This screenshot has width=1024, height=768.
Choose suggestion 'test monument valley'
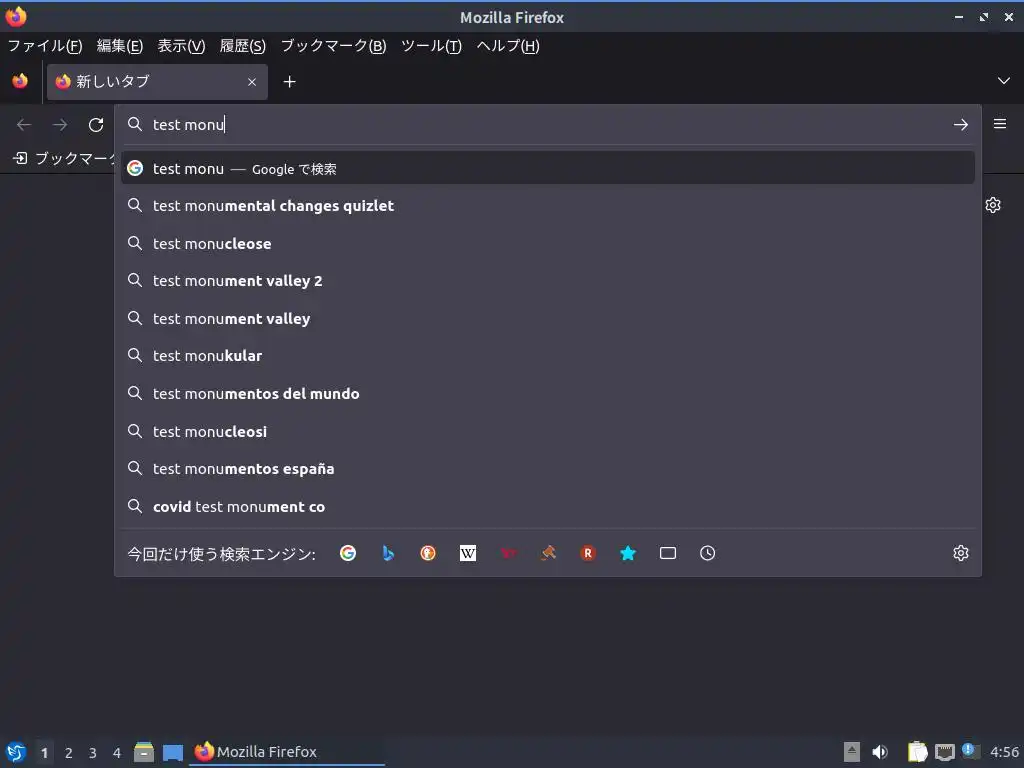(x=548, y=319)
